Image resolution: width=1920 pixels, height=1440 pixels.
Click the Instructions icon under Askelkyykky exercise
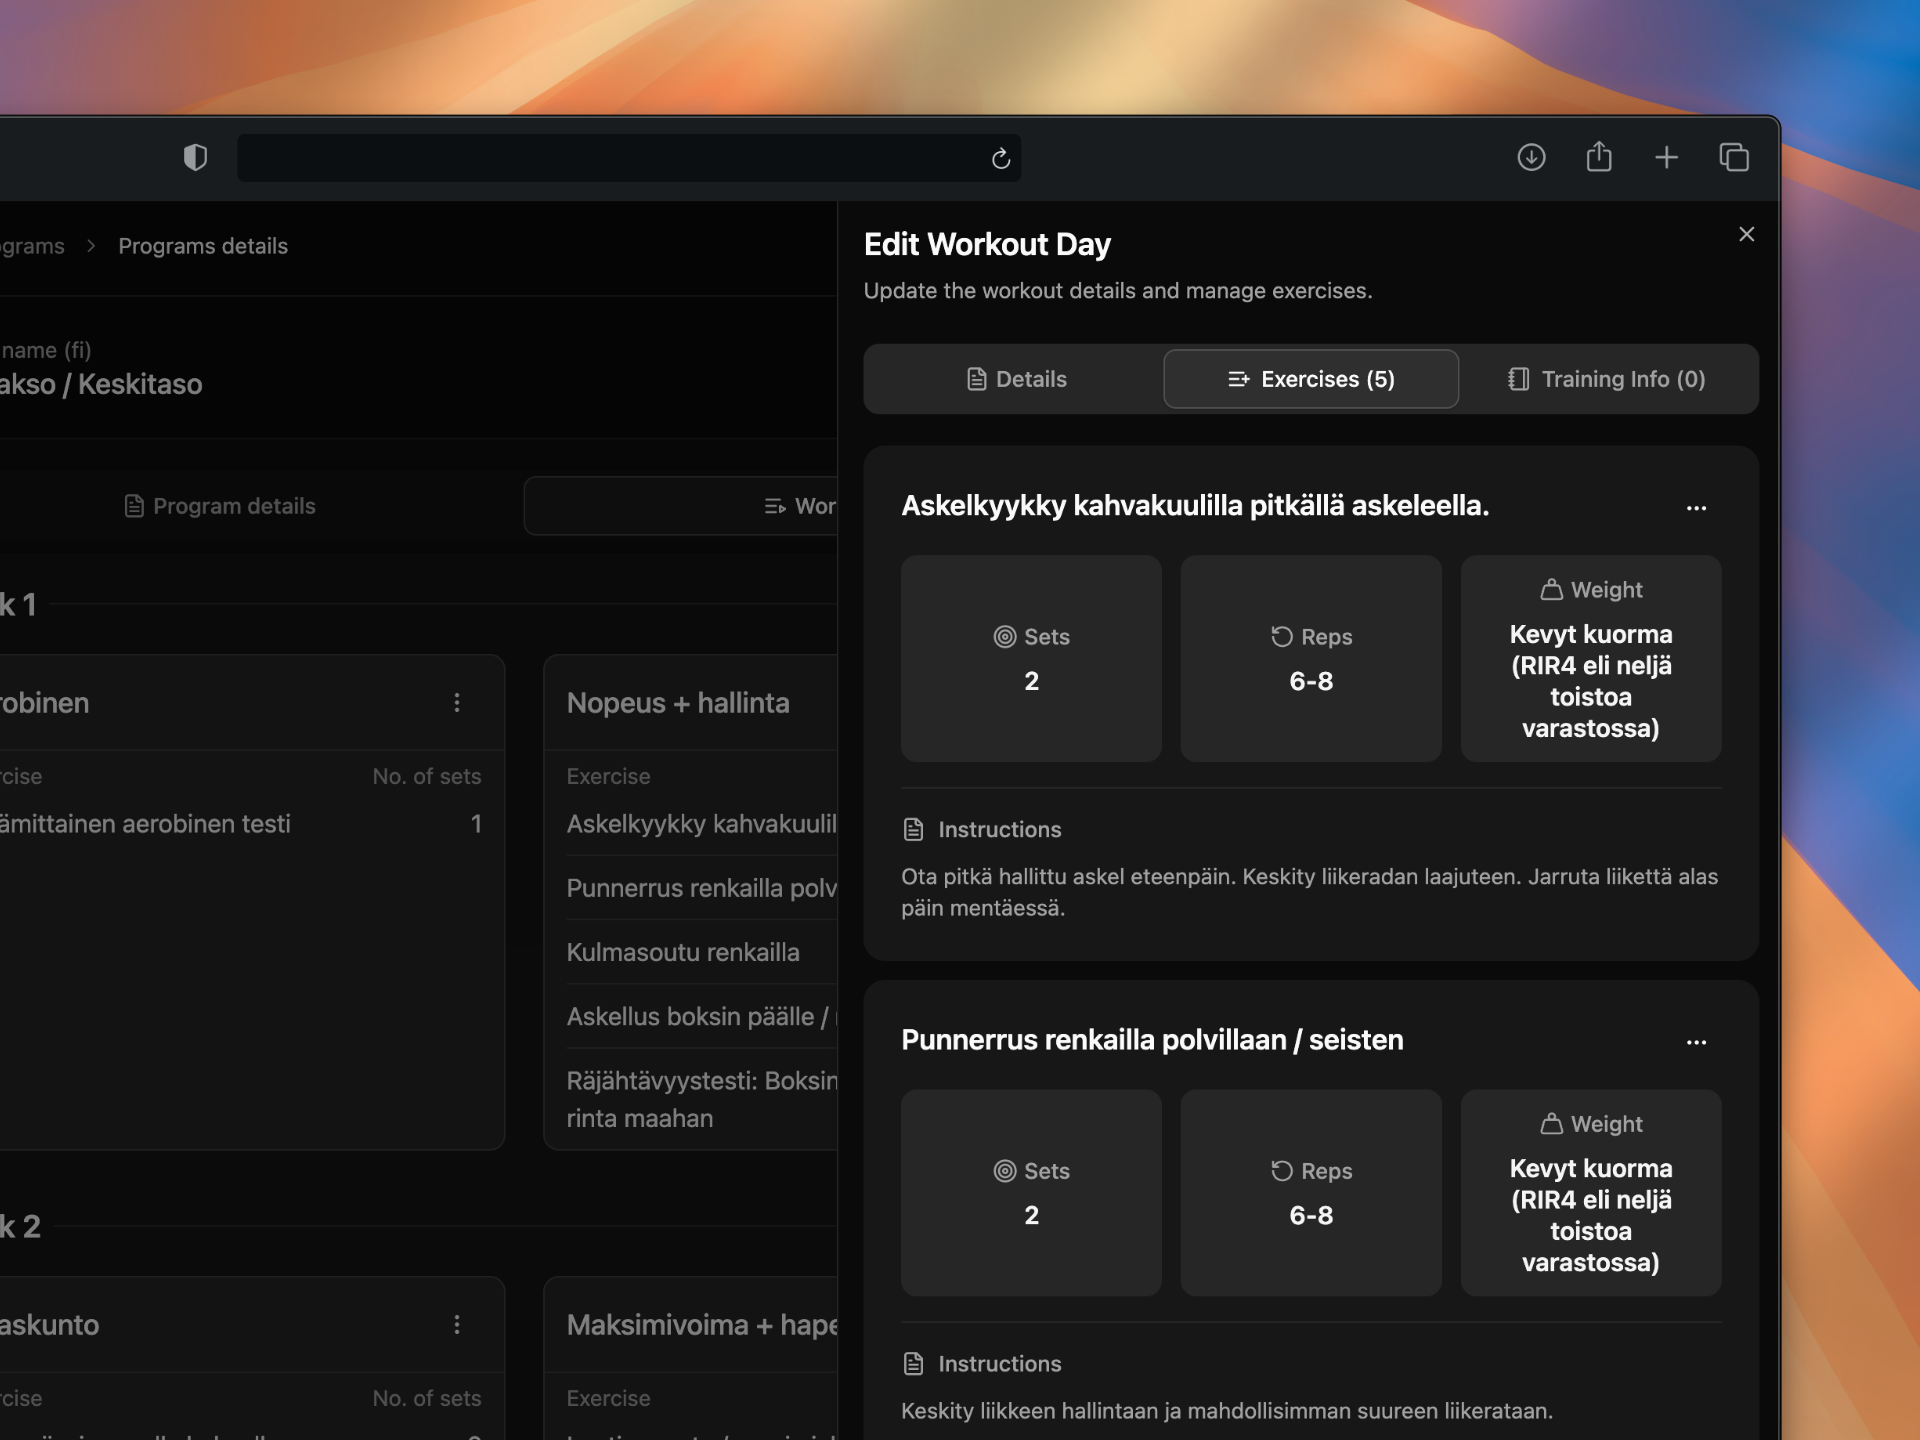[911, 829]
